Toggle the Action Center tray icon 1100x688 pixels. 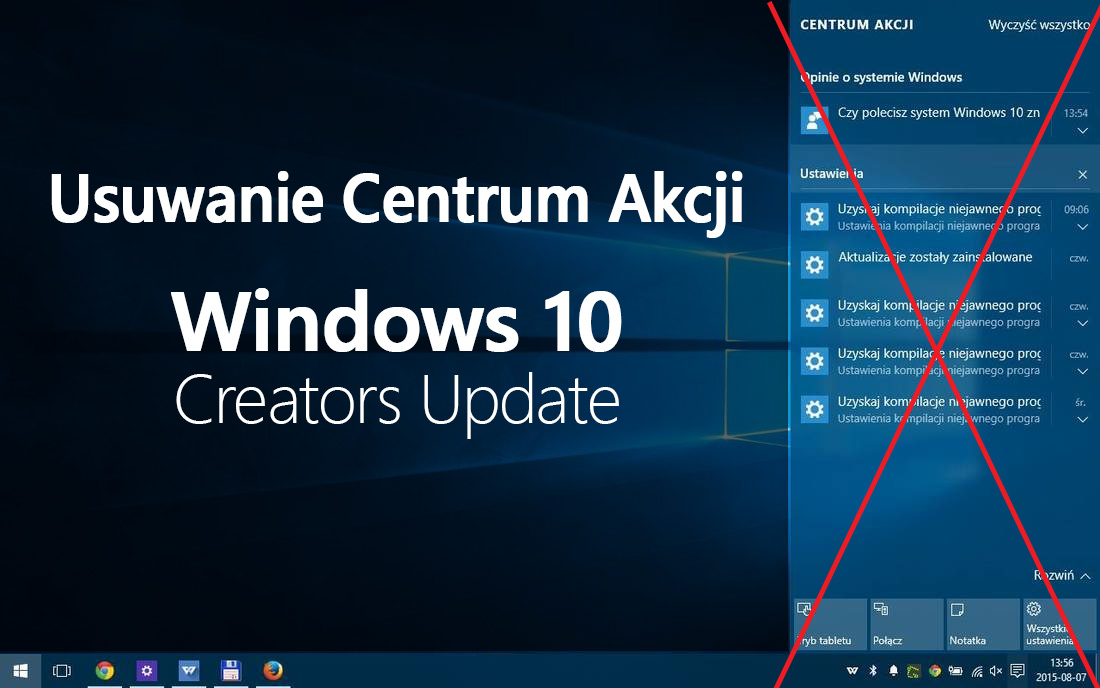pos(1017,671)
